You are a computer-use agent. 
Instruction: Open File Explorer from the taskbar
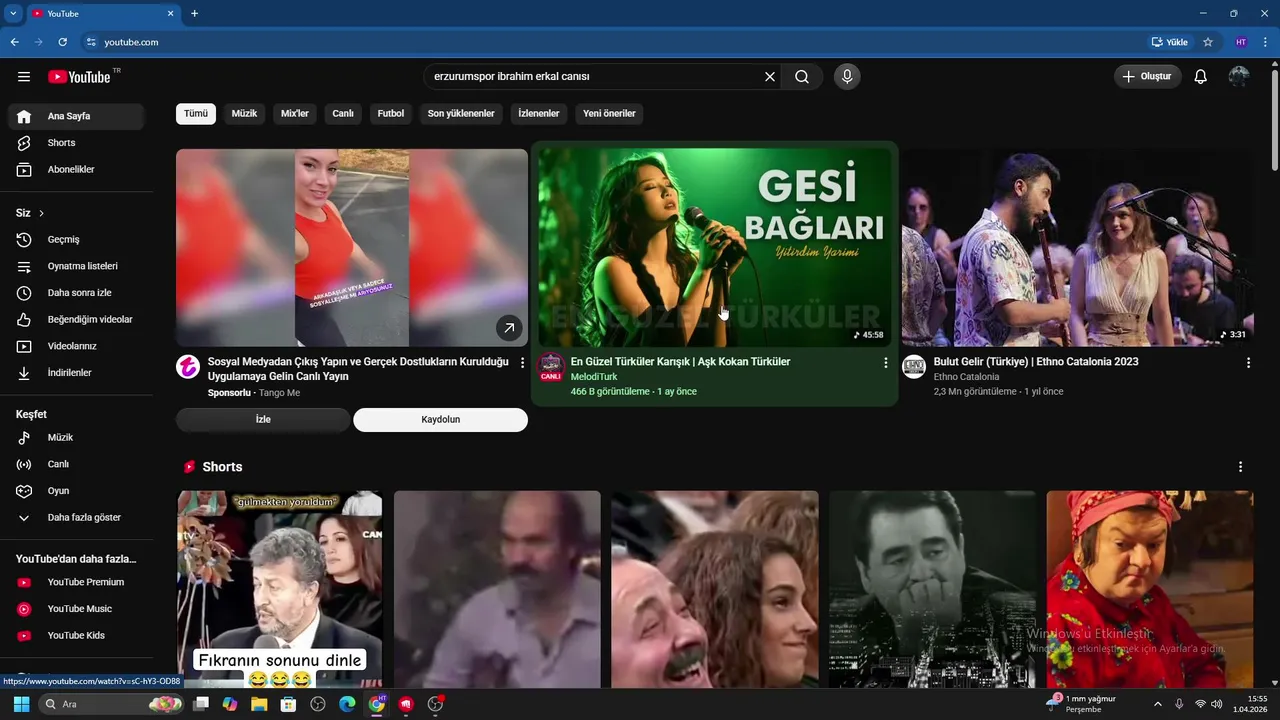click(x=259, y=704)
